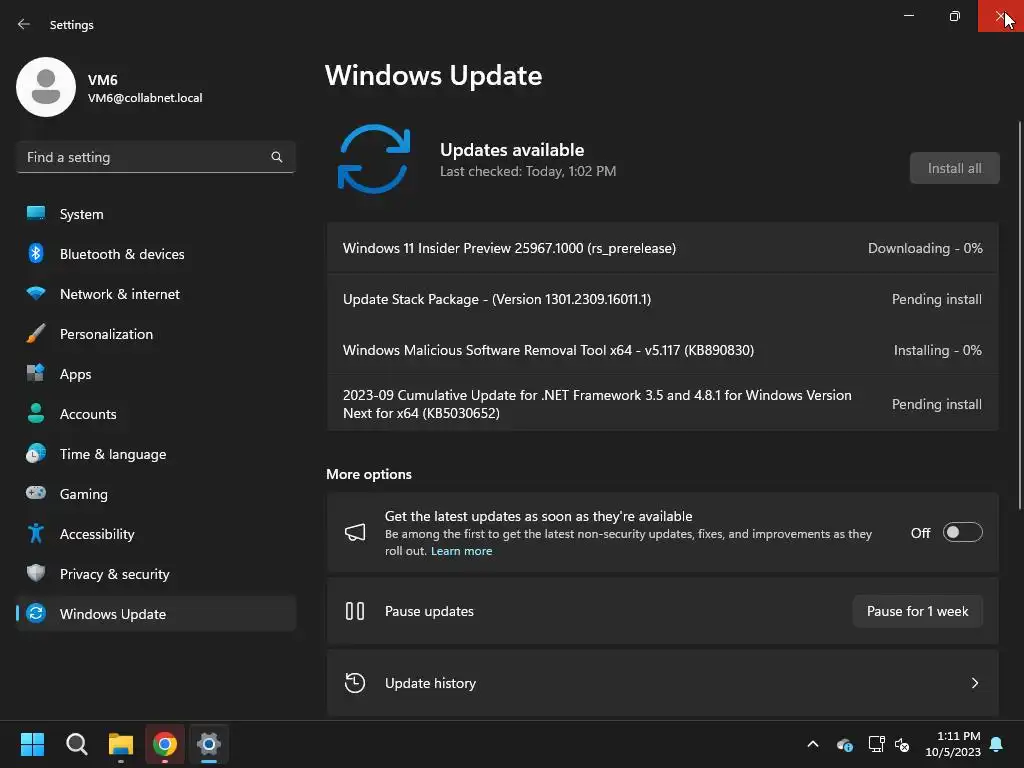Click the Settings gear in the taskbar
Screen dimensions: 1024x768
[x=209, y=744]
